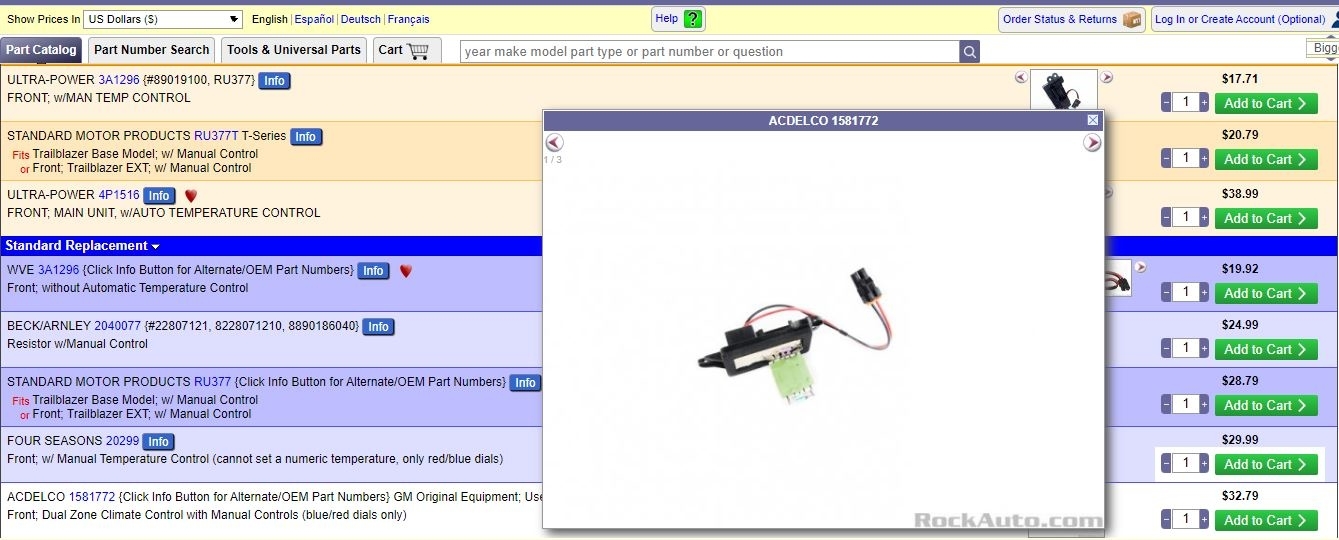Switch language to Español
Image resolution: width=1339 pixels, height=540 pixels.
[x=314, y=19]
